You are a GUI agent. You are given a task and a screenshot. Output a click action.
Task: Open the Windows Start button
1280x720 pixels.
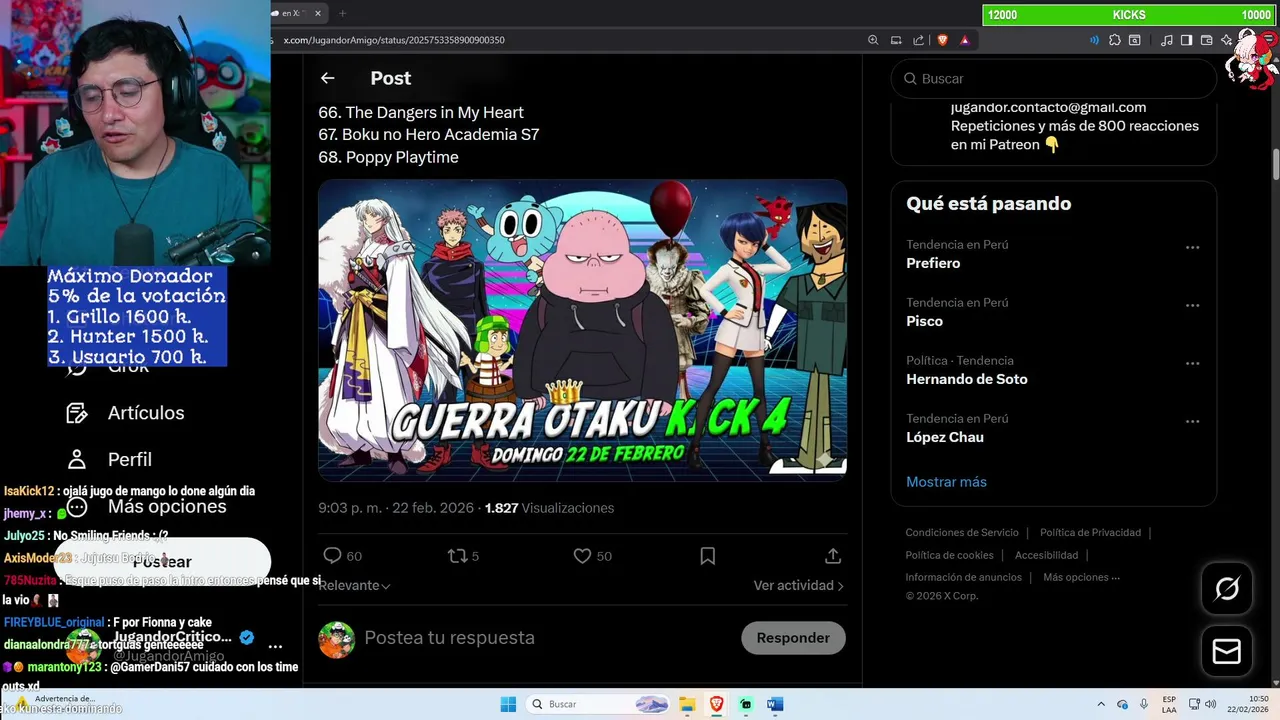point(508,704)
